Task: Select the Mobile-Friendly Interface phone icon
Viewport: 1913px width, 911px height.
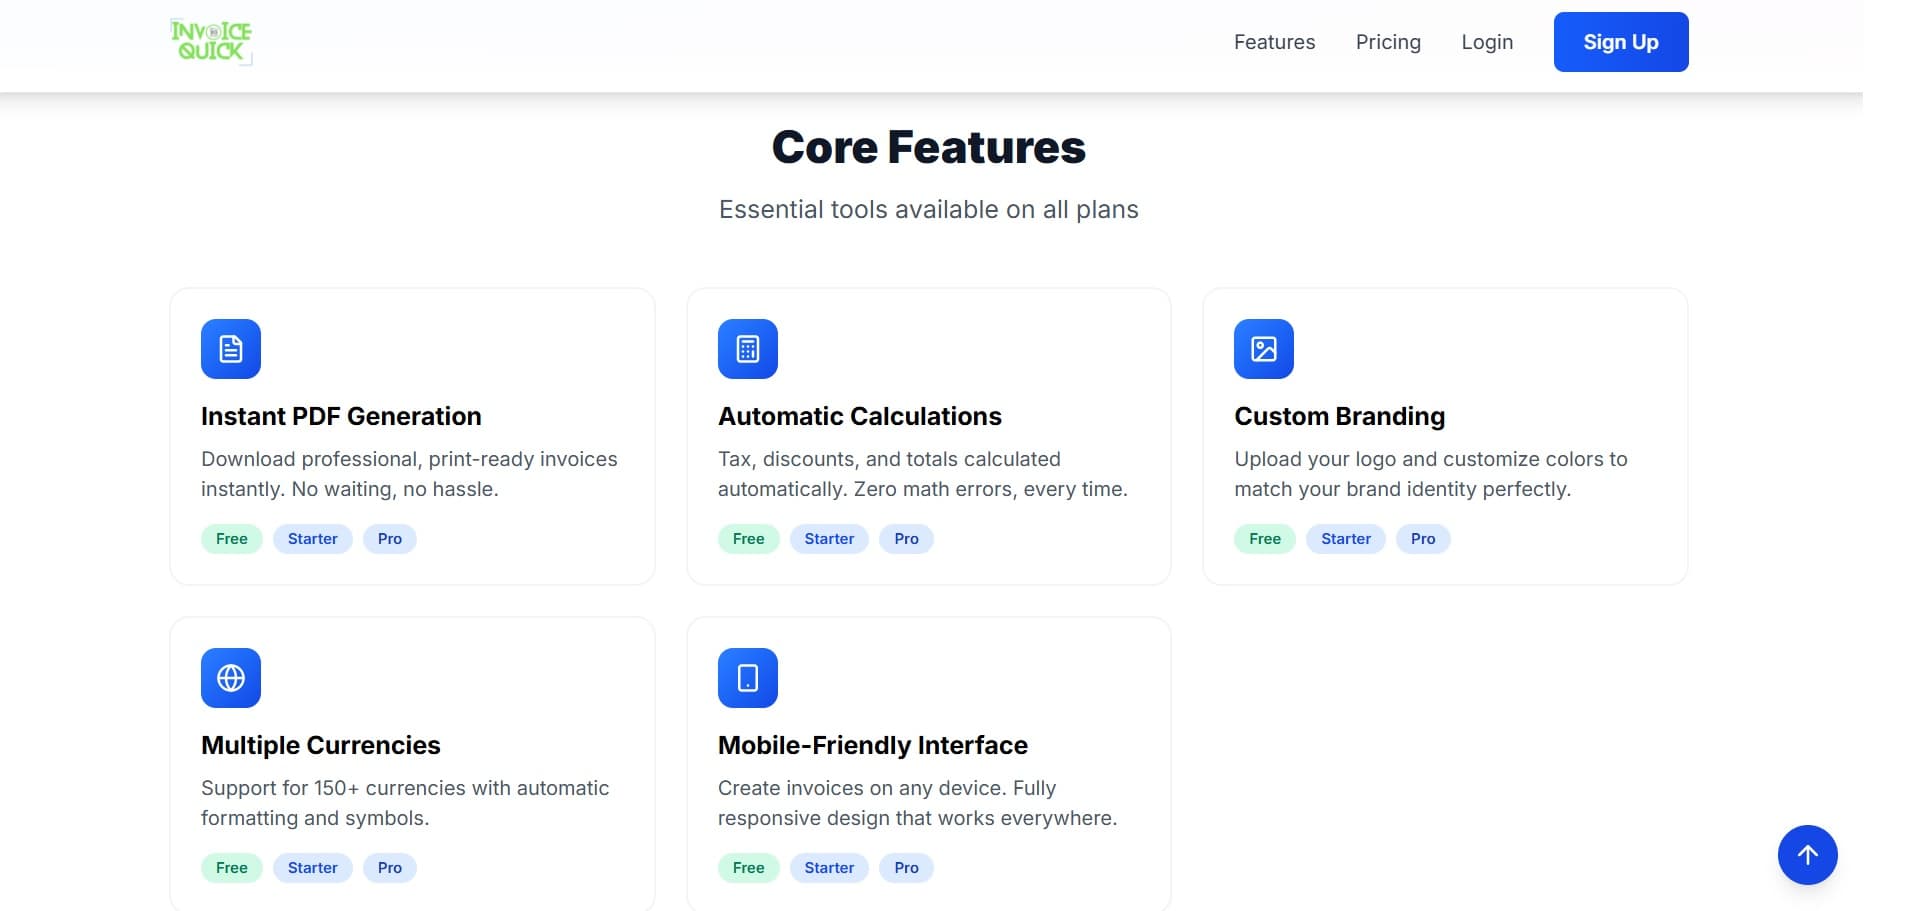Action: (x=747, y=677)
